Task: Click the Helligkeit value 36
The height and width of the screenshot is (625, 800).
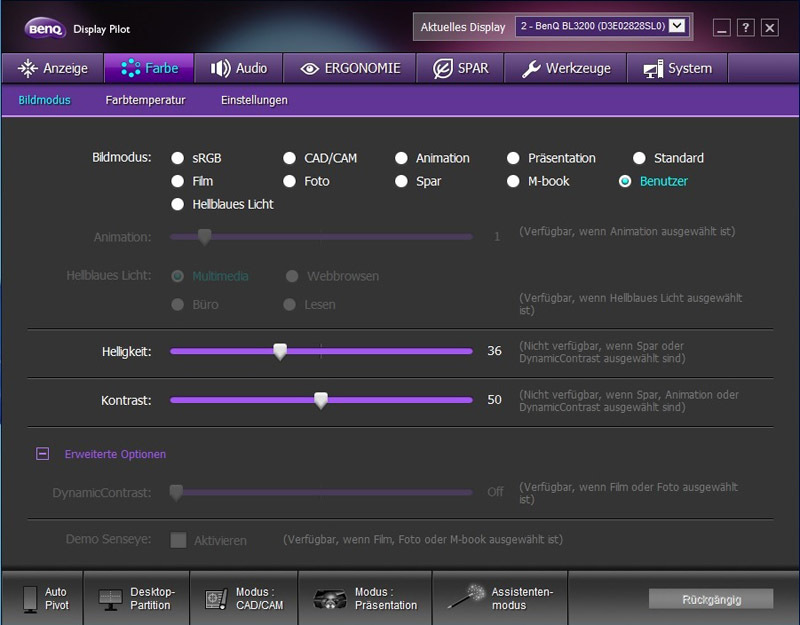Action: [494, 351]
